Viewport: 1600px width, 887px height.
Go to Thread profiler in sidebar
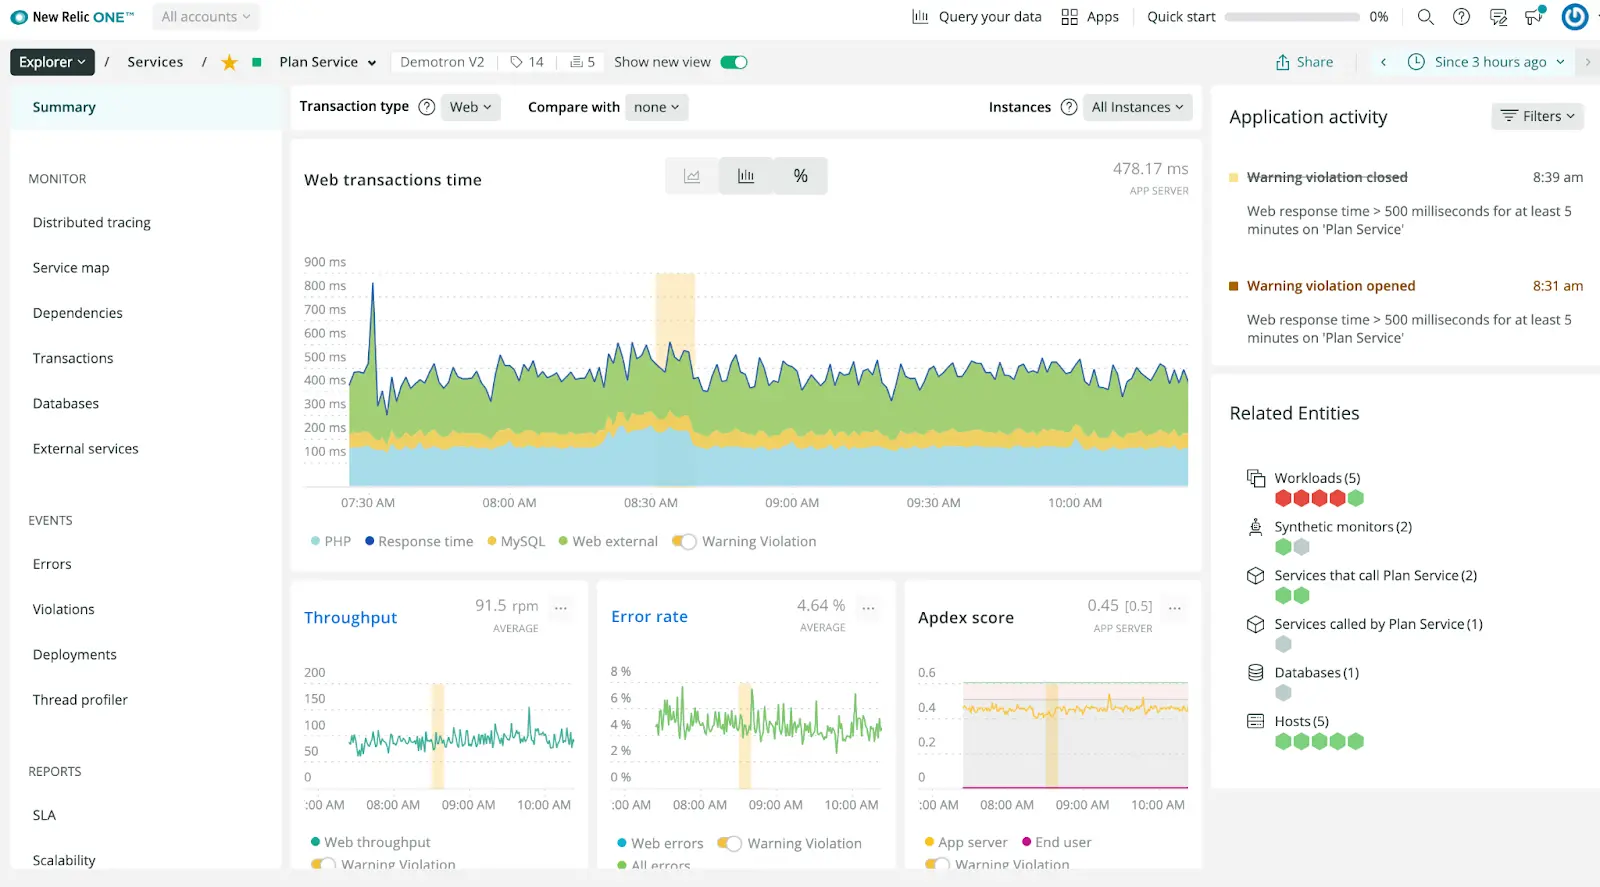pyautogui.click(x=80, y=700)
